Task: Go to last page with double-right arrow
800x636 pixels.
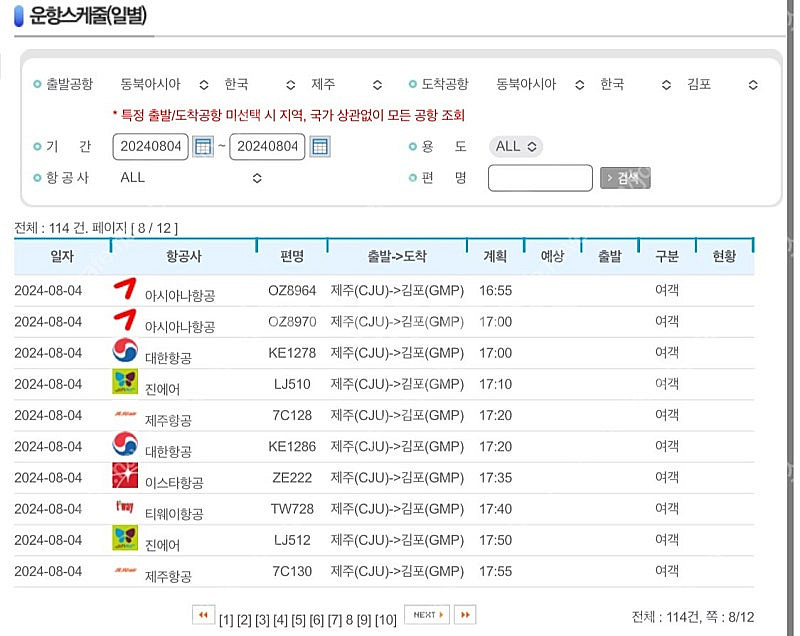Action: 465,615
